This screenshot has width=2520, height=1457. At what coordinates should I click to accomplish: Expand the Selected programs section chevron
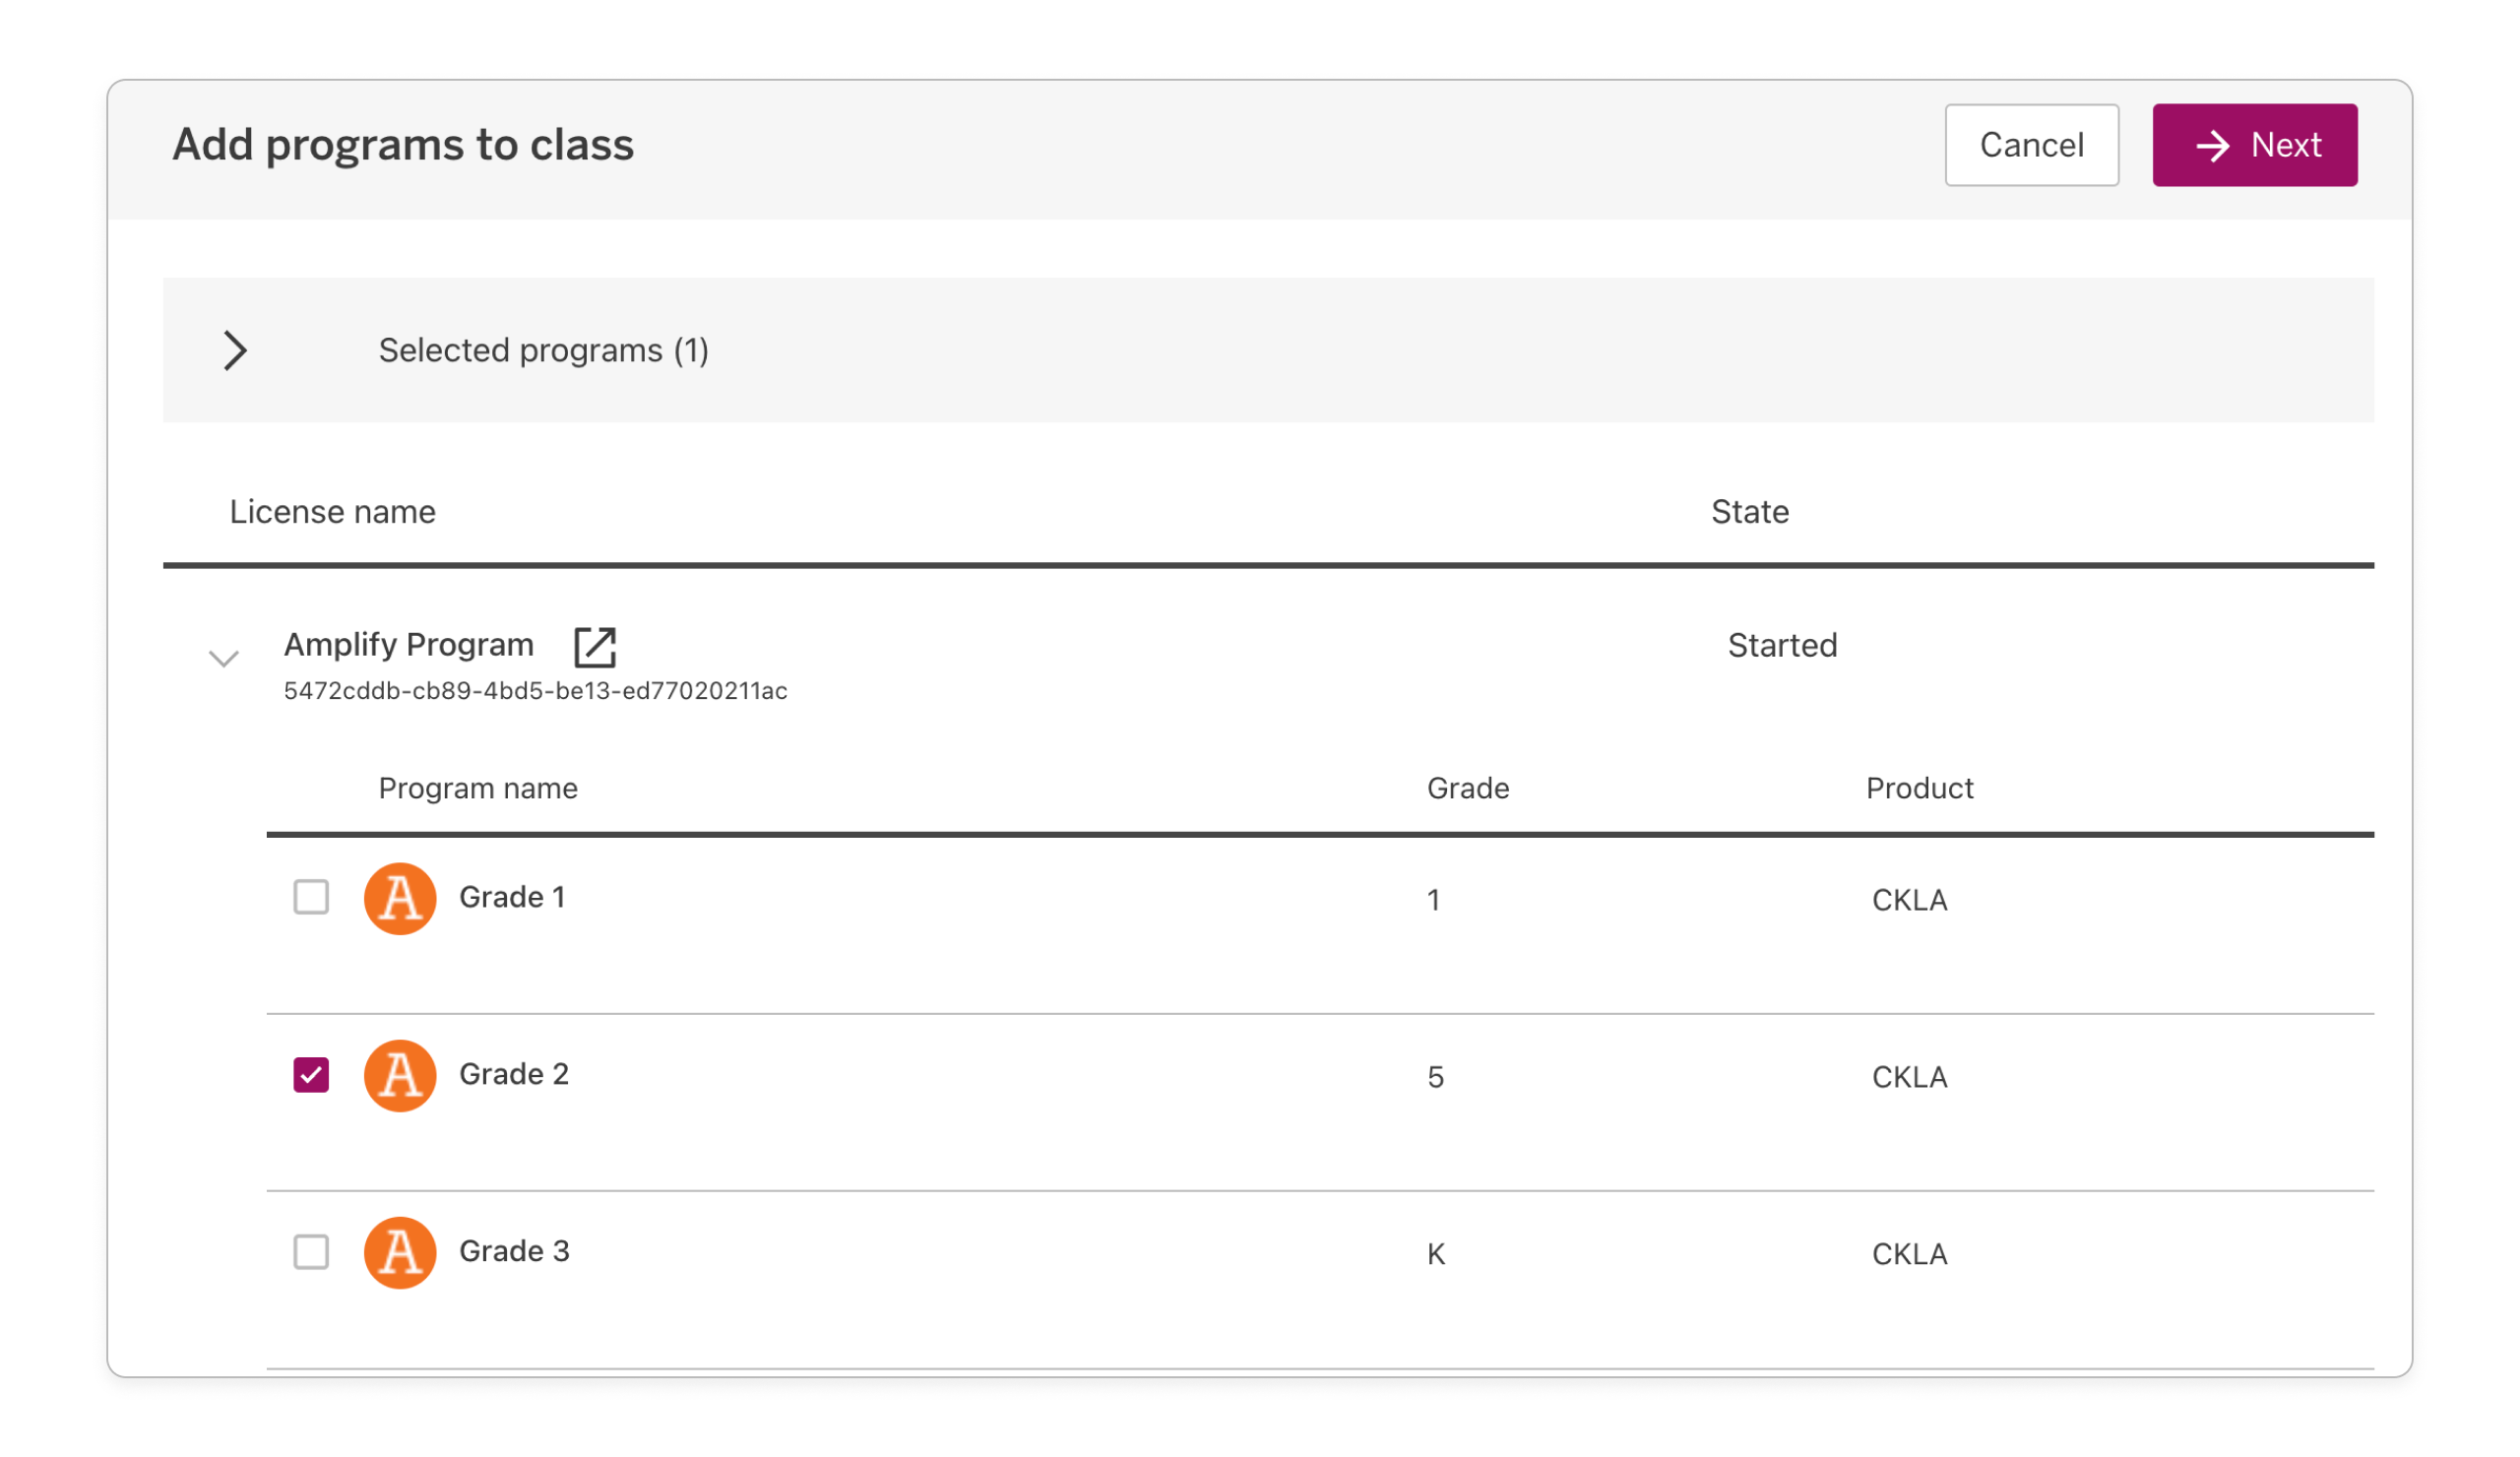click(x=235, y=350)
